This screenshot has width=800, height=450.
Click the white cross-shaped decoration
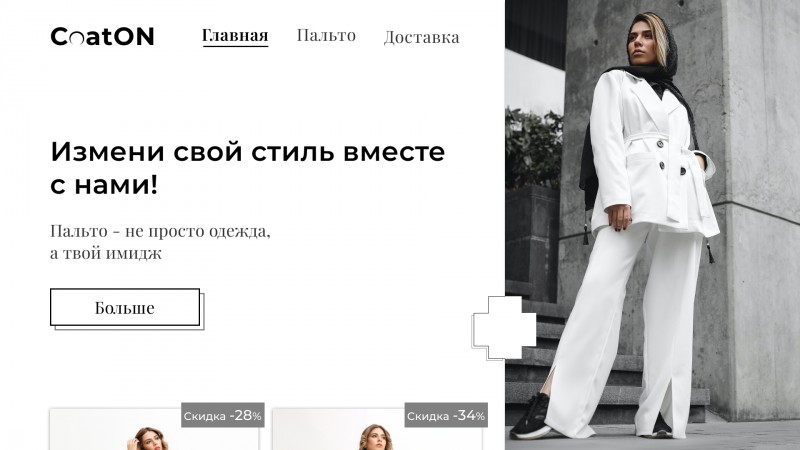click(504, 328)
